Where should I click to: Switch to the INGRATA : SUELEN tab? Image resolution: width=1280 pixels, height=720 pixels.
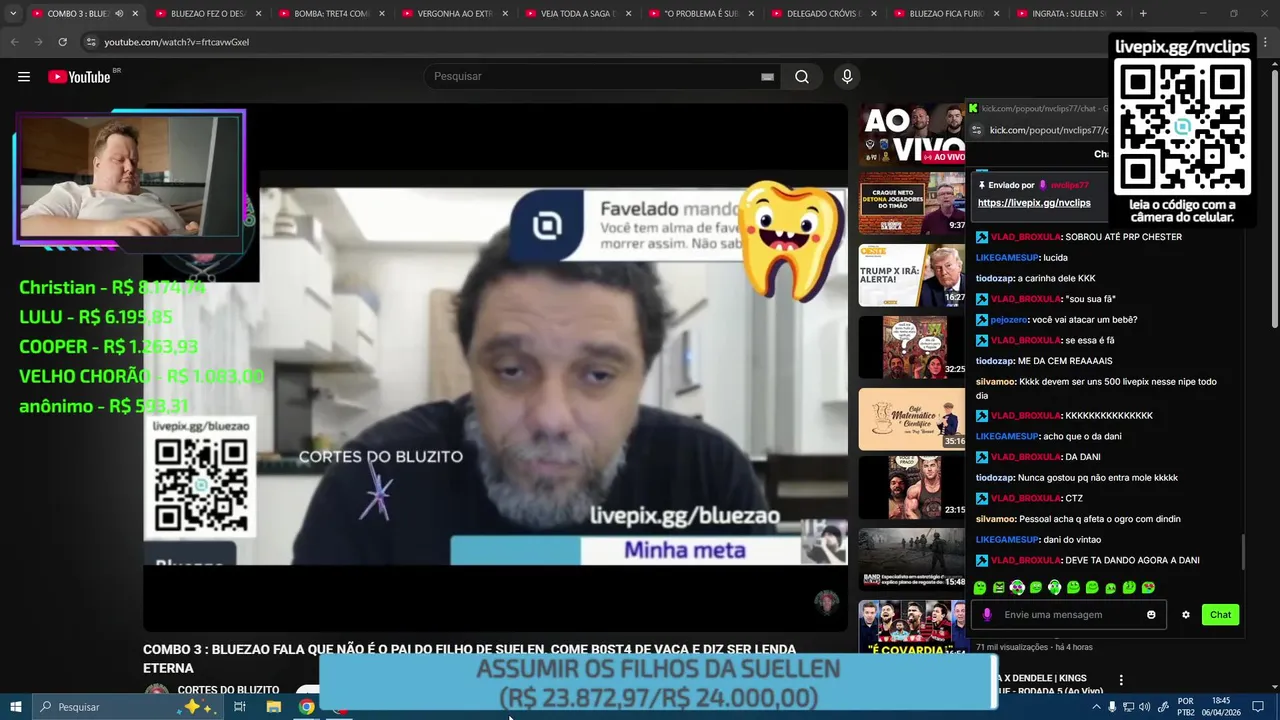[x=1069, y=14]
